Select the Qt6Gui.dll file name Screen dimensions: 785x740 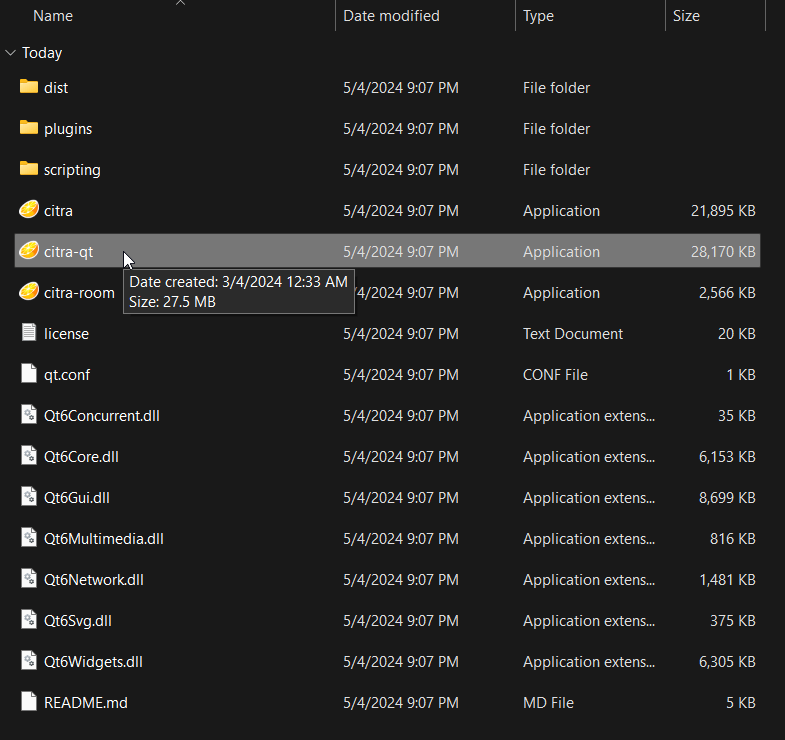click(x=77, y=497)
